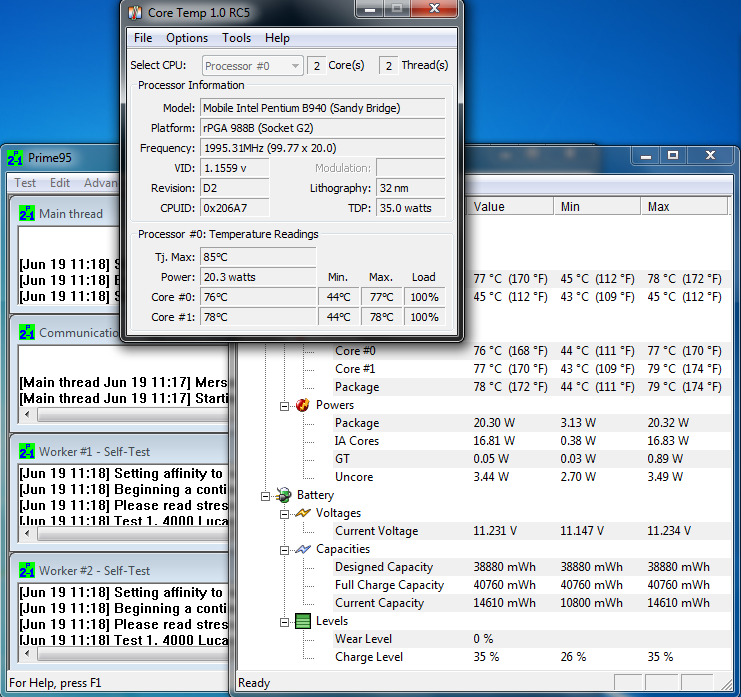This screenshot has height=697, width=741.
Task: Click the Max column header
Action: click(x=684, y=207)
